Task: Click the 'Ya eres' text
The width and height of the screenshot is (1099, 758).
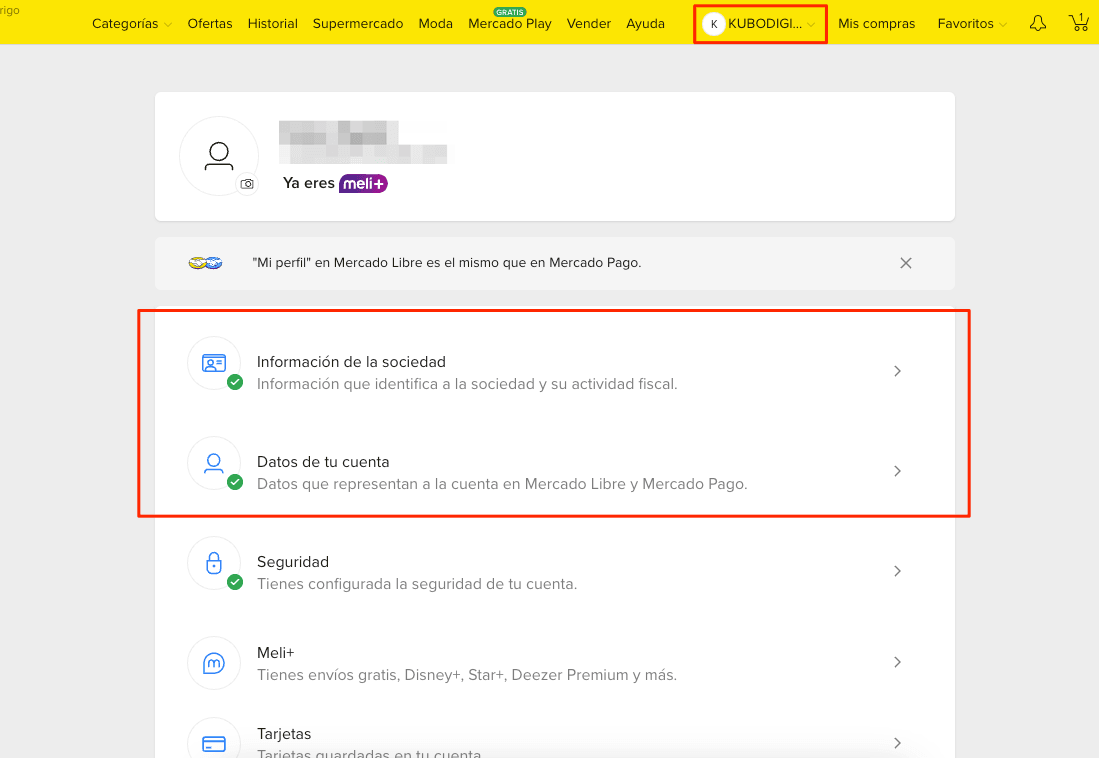Action: coord(308,183)
